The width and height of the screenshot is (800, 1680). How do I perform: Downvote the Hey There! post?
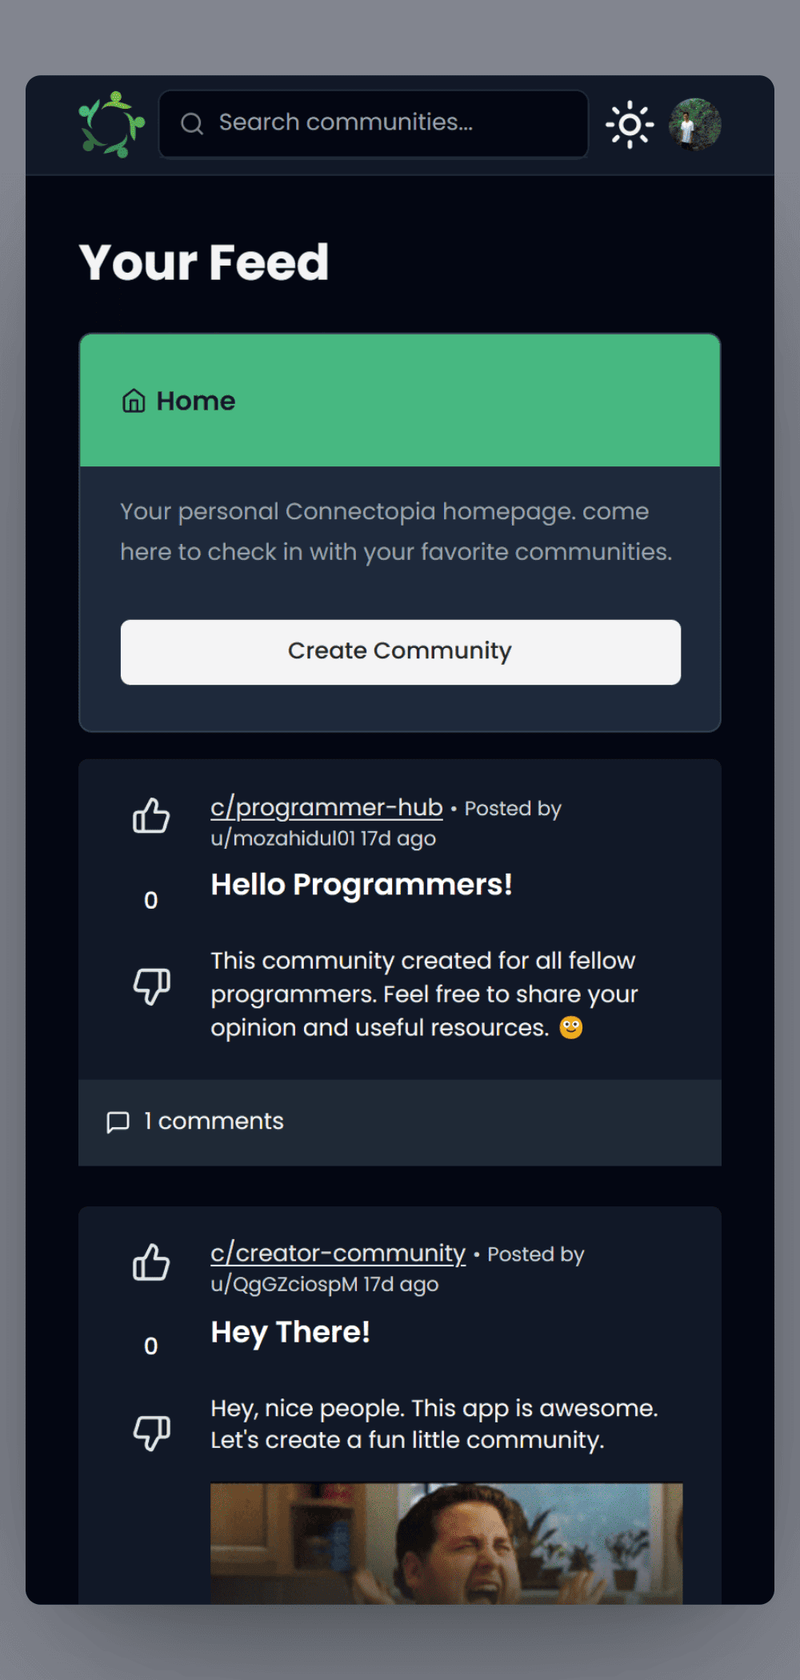coord(151,1433)
